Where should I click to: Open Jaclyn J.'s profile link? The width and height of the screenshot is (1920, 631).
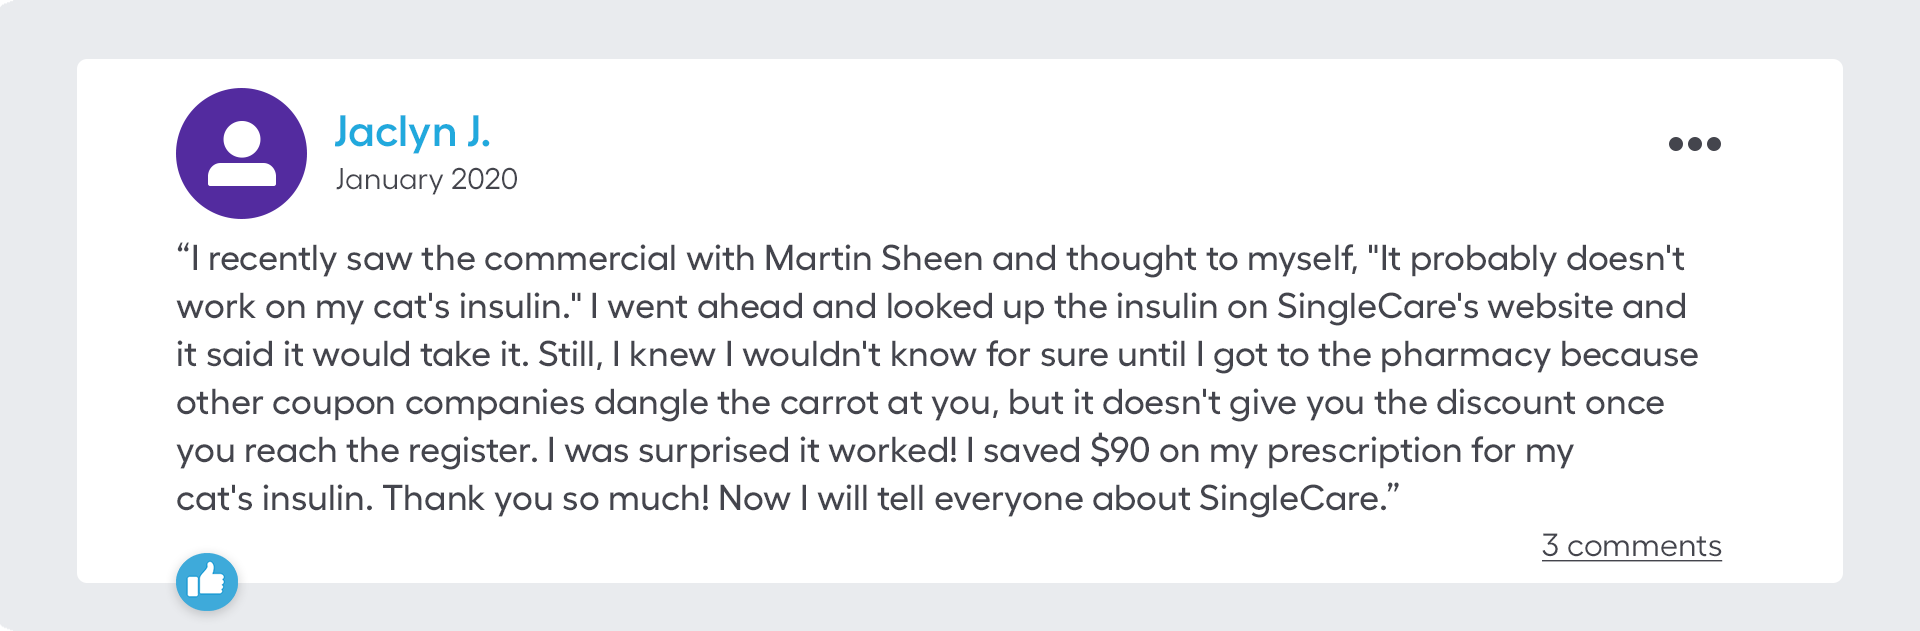point(413,130)
